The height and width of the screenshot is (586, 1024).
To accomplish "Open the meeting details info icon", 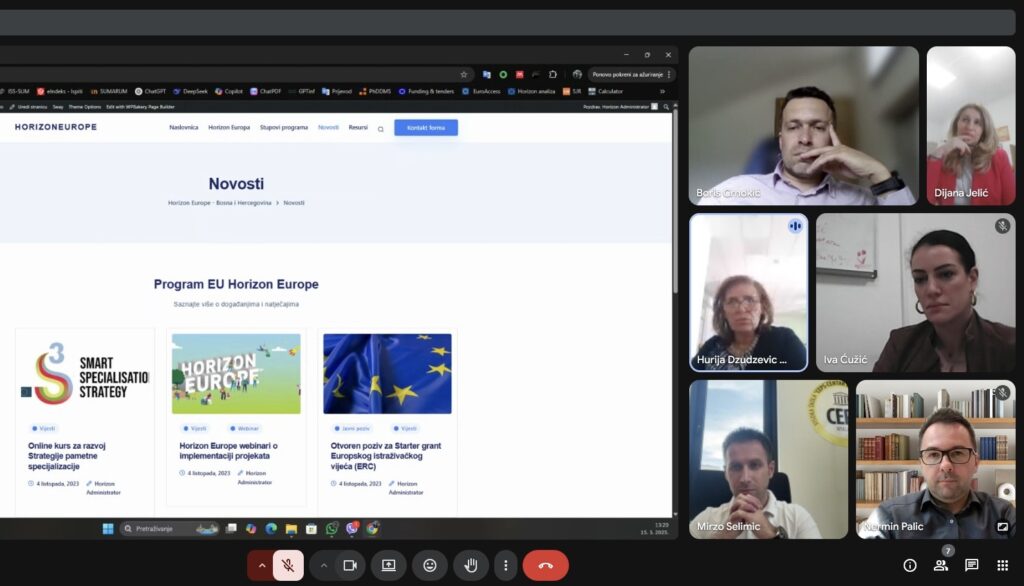I will point(910,565).
